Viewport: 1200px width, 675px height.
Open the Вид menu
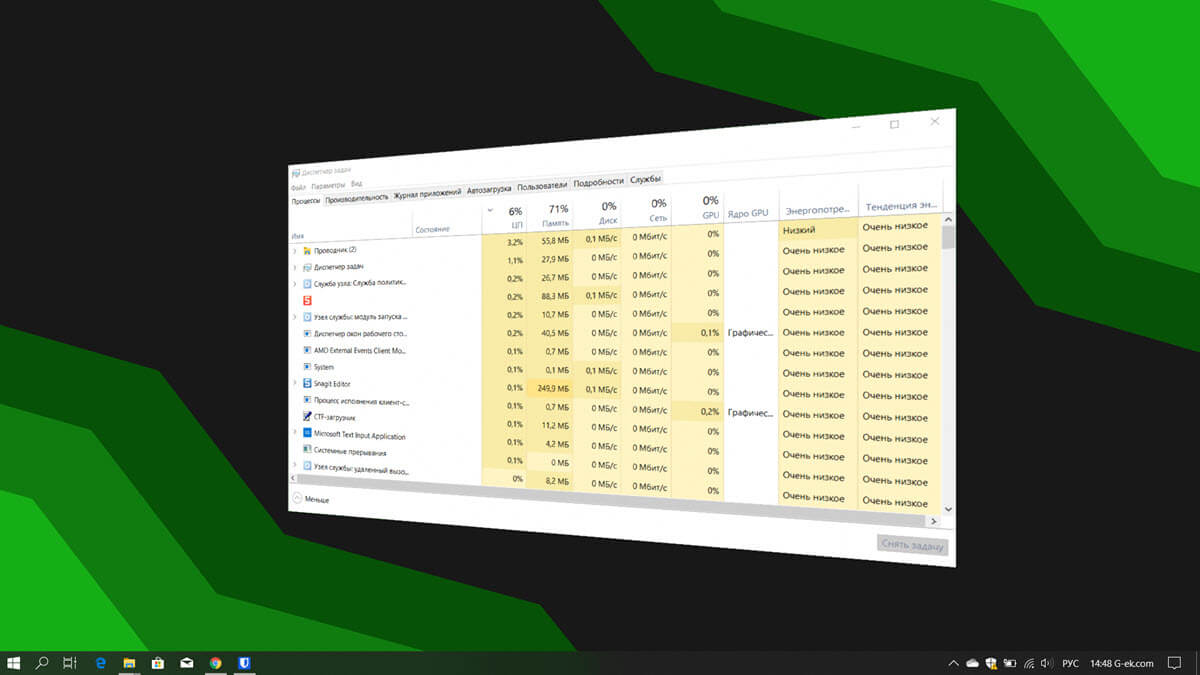356,184
